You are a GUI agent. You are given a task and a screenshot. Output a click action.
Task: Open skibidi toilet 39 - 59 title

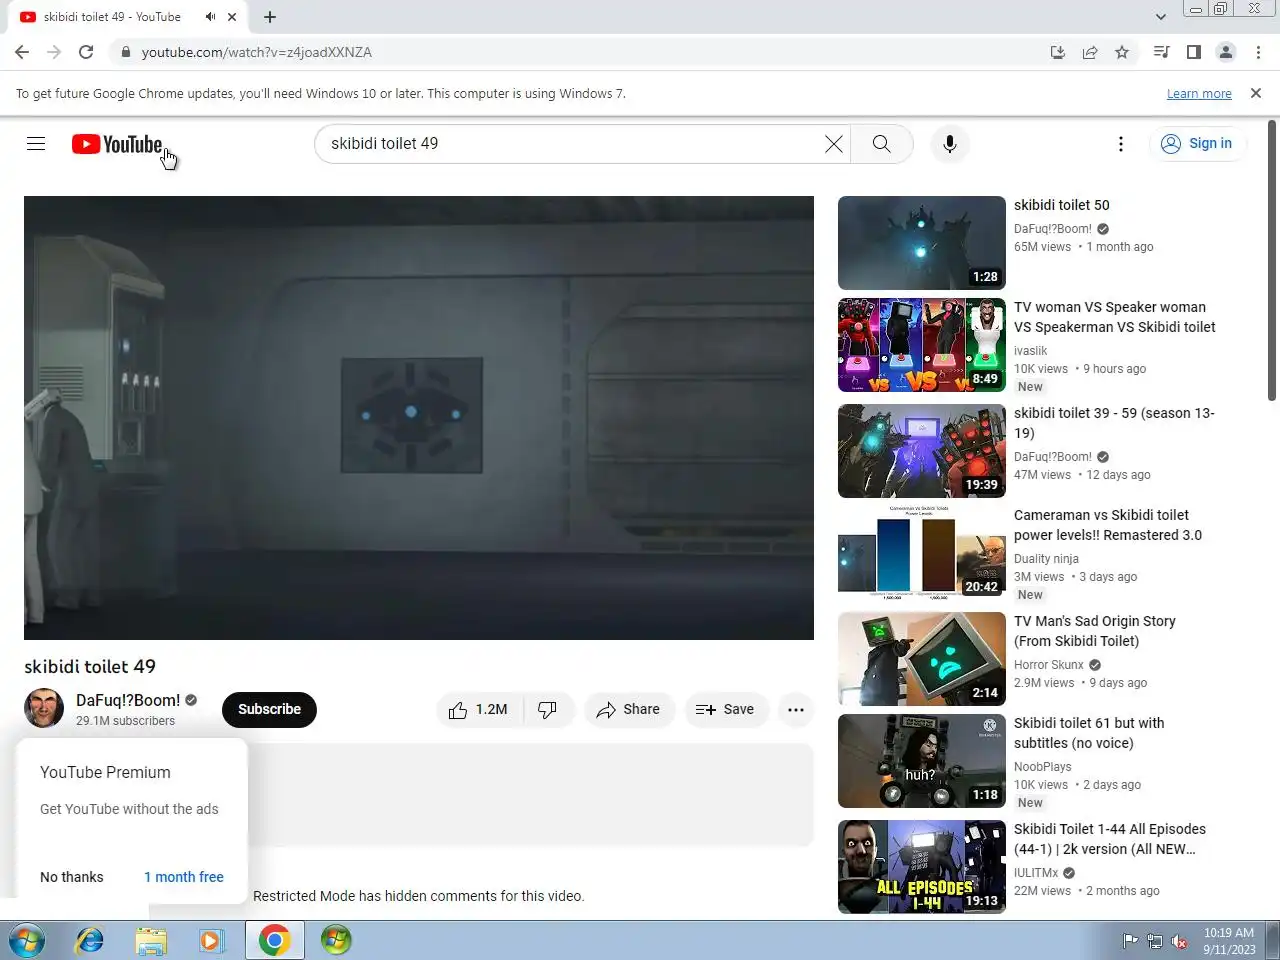(x=1114, y=423)
